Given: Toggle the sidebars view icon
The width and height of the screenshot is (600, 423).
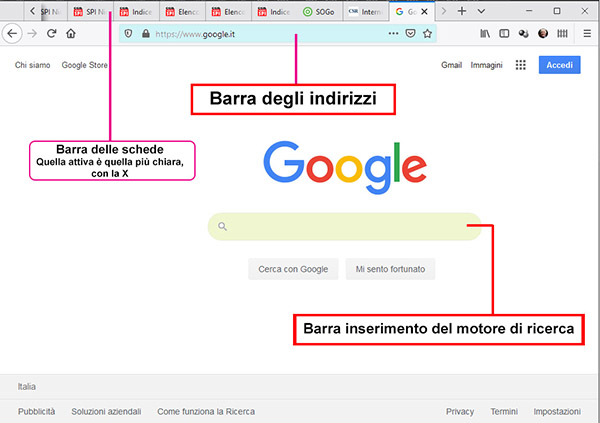Looking at the screenshot, I should 504,34.
